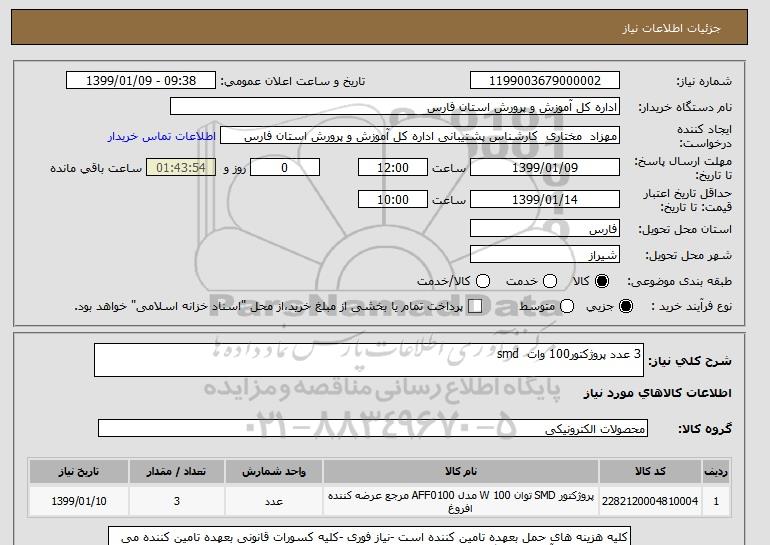Image resolution: width=770 pixels, height=545 pixels.
Task: Click the goods group field محصولات الکترونیکی
Action: click(373, 428)
